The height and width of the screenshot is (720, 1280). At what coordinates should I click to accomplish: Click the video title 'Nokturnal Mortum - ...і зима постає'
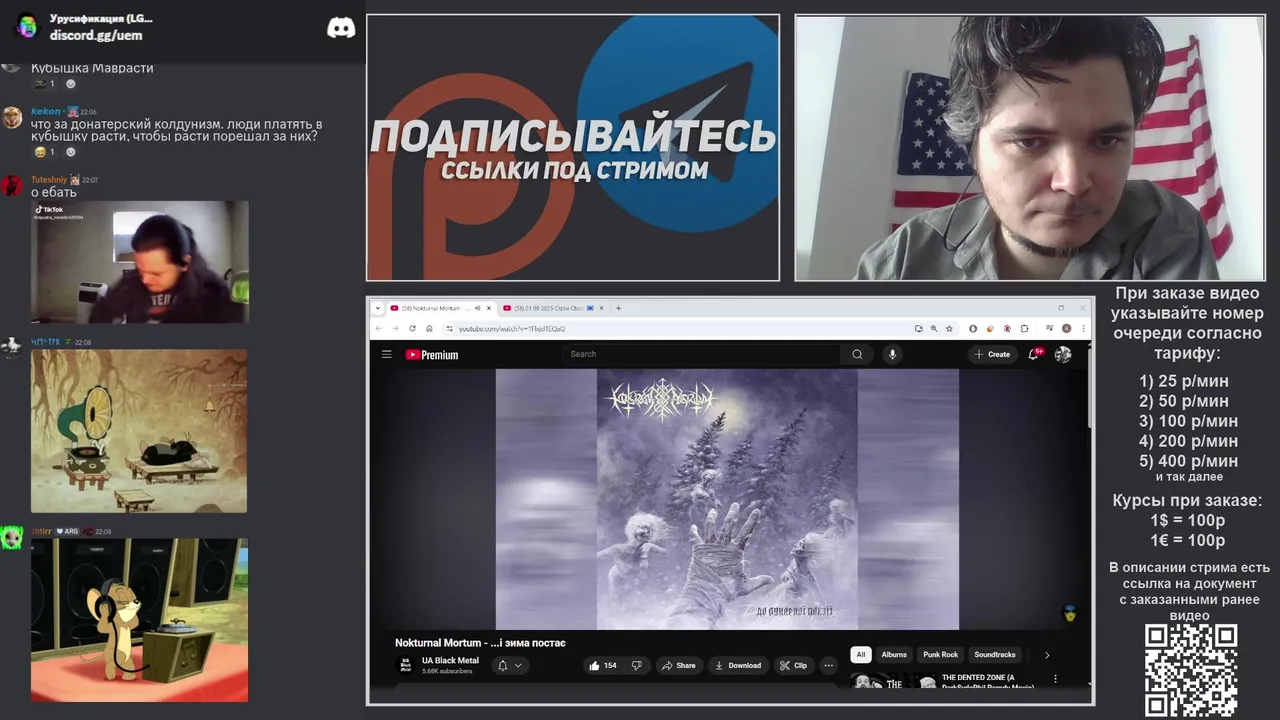(x=480, y=643)
